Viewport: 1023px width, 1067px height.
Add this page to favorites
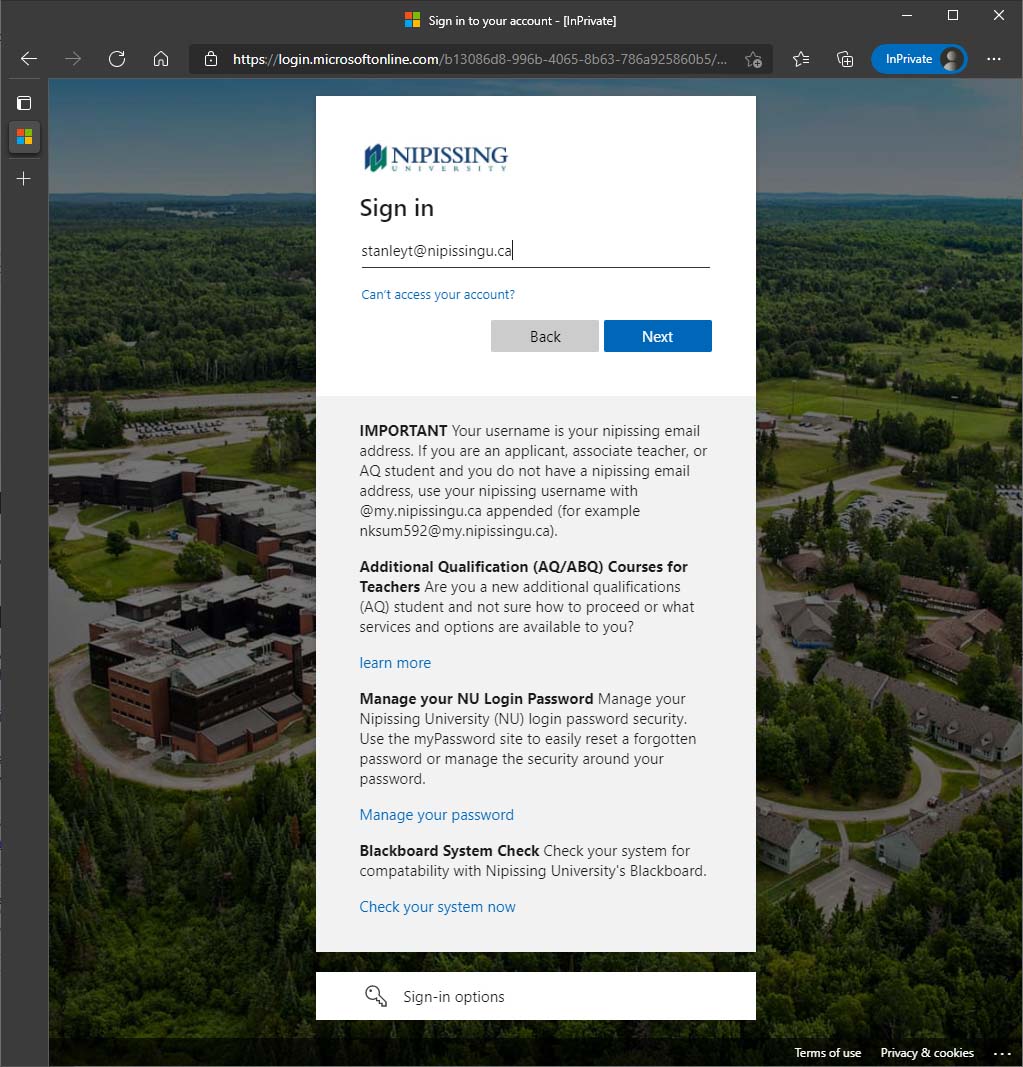754,60
